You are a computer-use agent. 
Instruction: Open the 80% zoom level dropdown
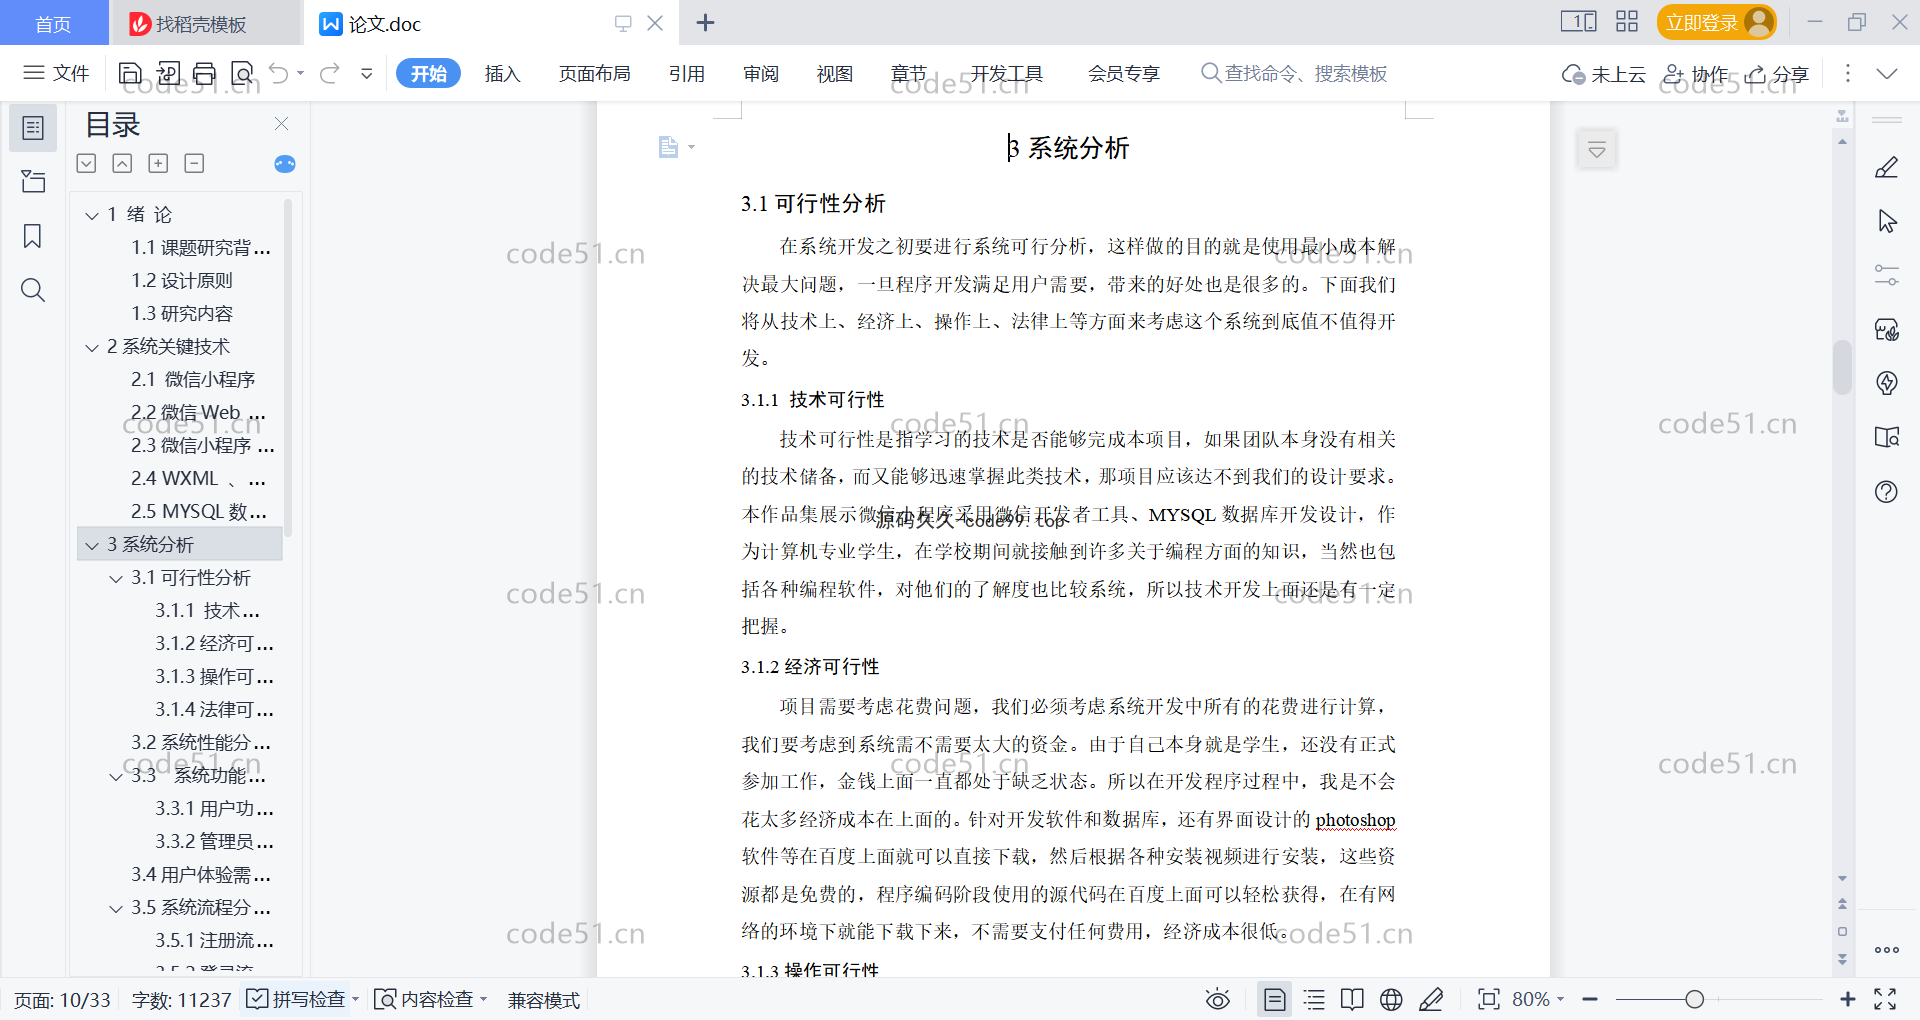[1538, 999]
